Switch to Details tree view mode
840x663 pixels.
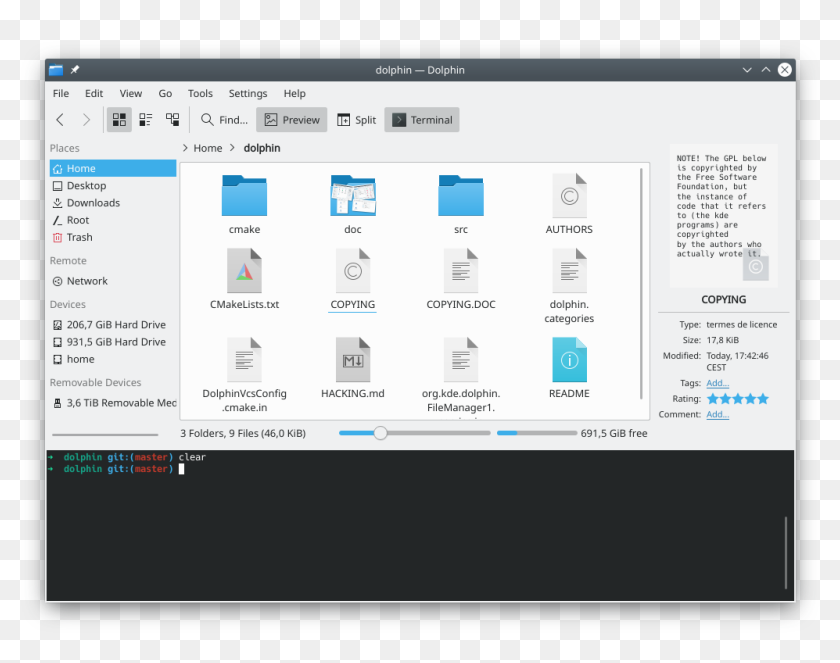point(172,119)
